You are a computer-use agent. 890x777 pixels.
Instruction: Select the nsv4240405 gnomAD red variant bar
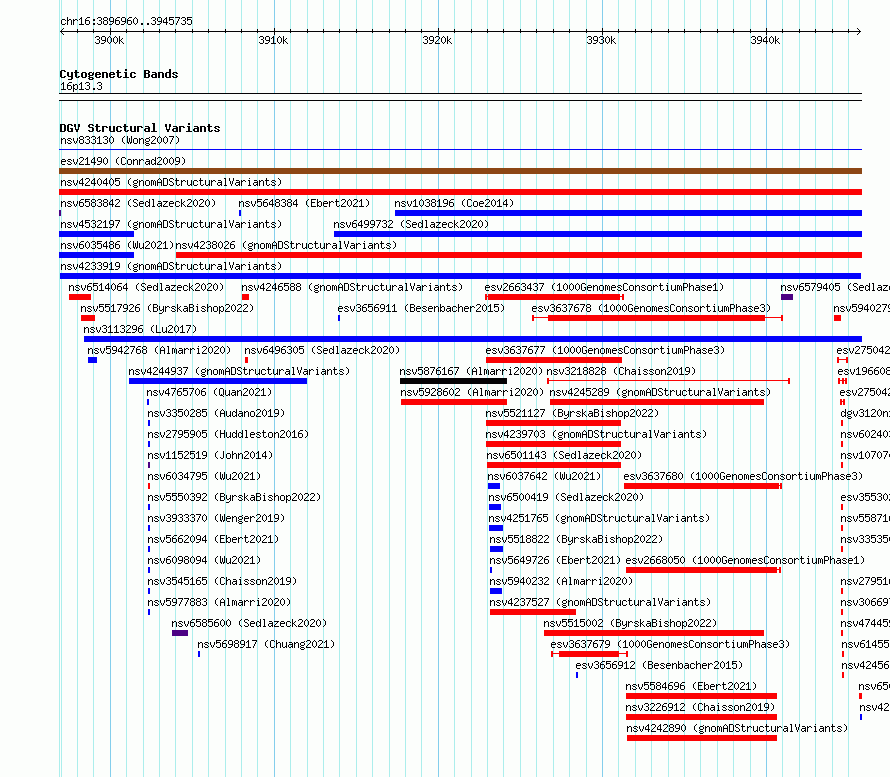[460, 192]
